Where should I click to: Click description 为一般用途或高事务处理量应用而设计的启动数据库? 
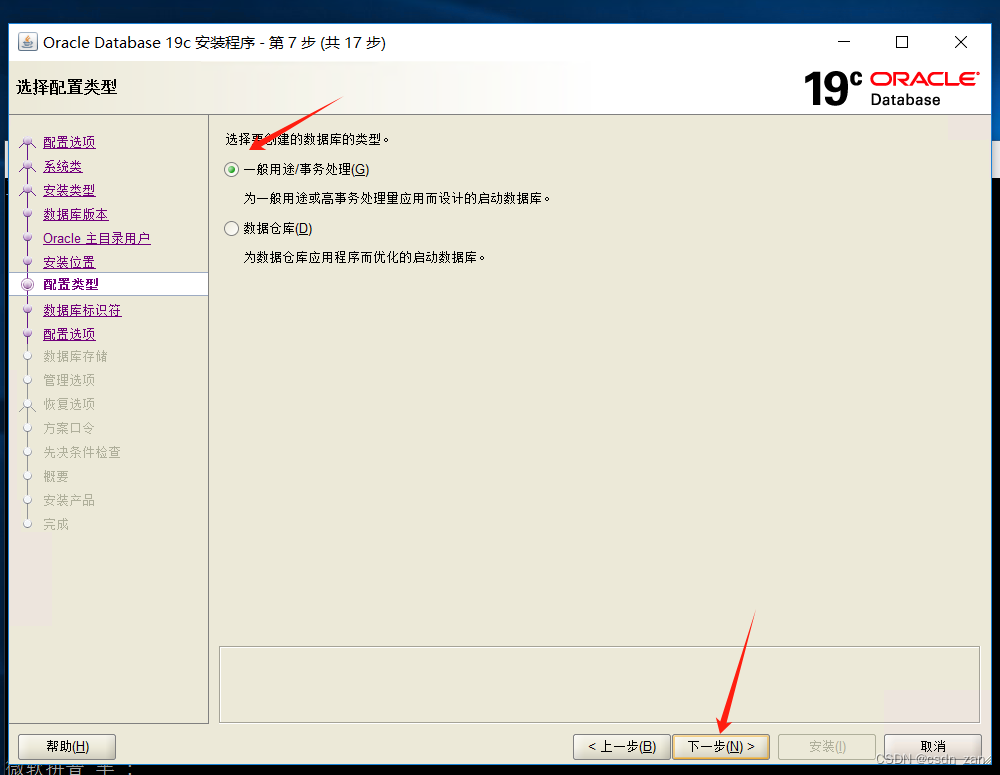[397, 198]
